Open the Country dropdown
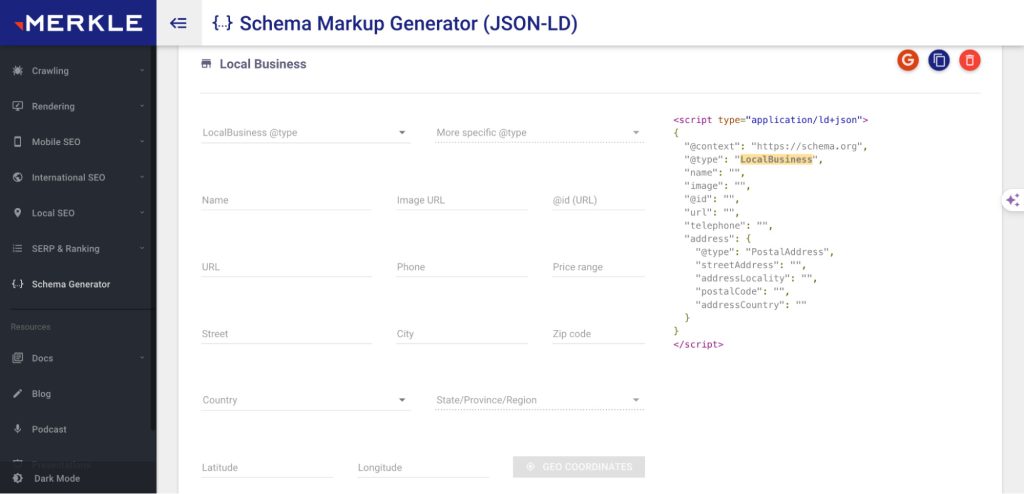Screen dimensions: 1024x494 point(305,400)
